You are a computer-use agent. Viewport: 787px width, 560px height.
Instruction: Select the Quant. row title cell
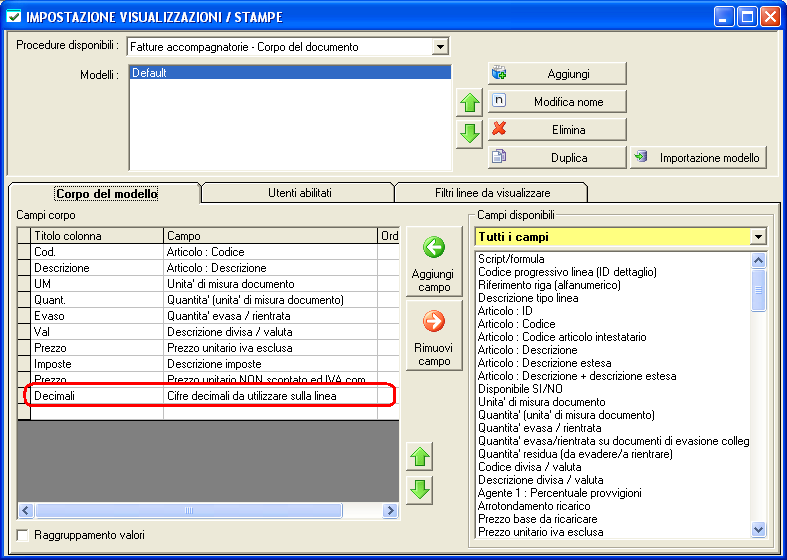97,300
